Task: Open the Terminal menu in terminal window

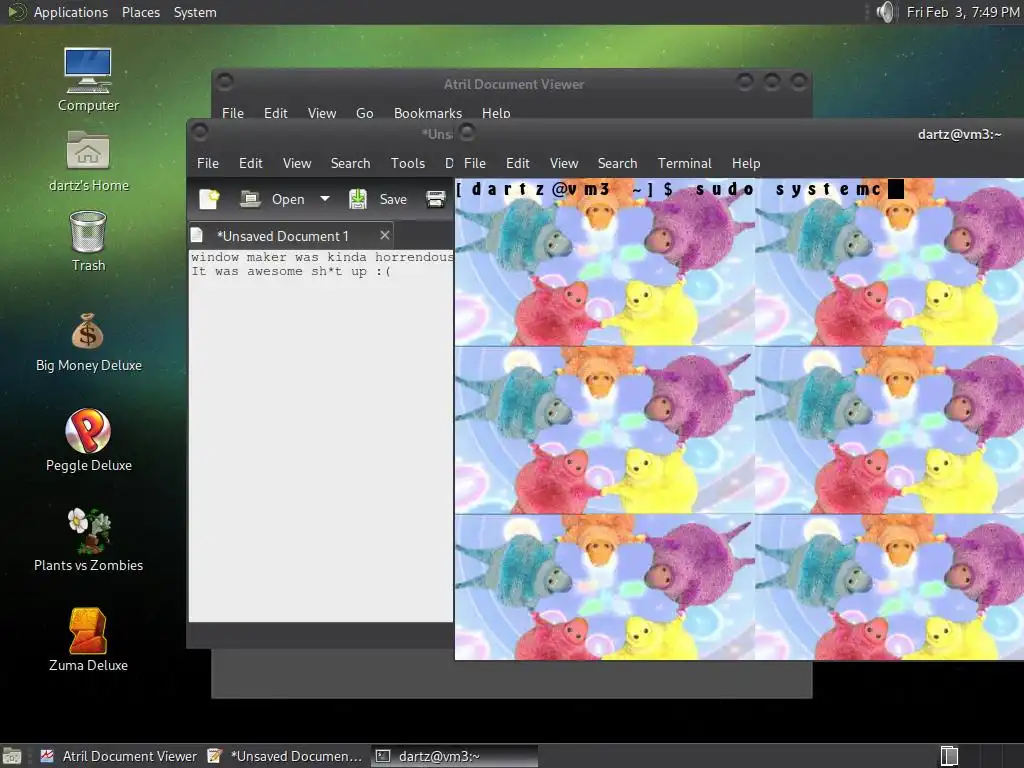Action: (684, 163)
